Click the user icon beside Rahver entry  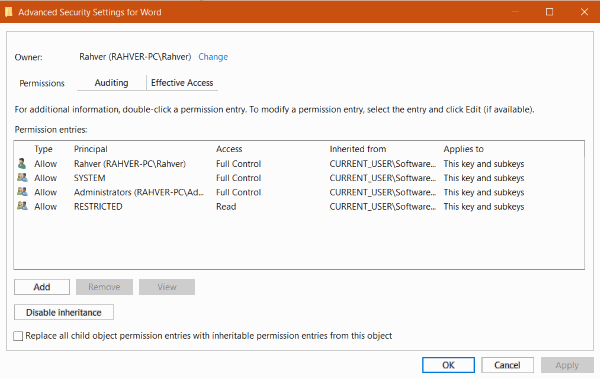(x=22, y=163)
